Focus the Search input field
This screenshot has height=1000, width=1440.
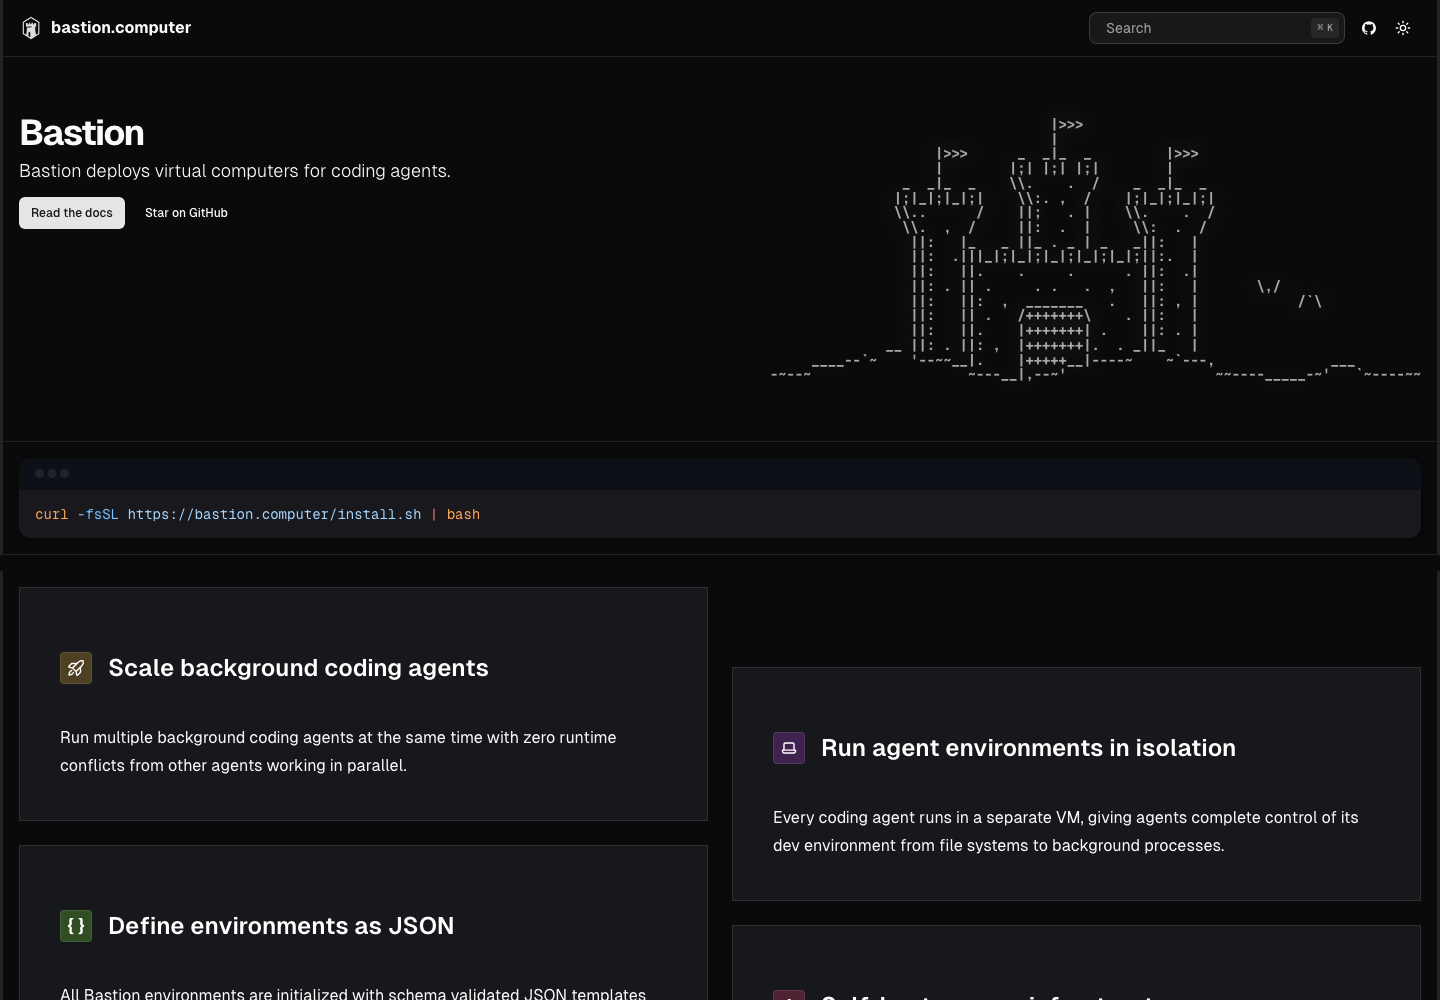pos(1217,28)
